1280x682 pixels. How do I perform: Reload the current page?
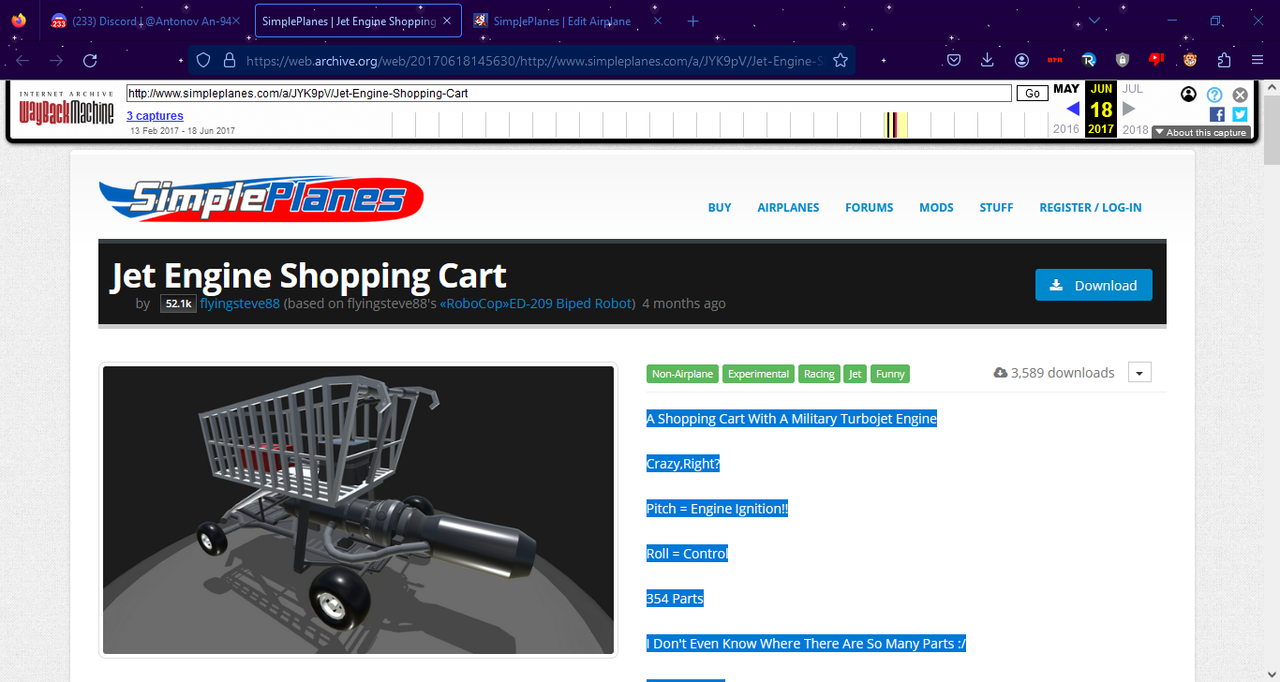coord(90,60)
